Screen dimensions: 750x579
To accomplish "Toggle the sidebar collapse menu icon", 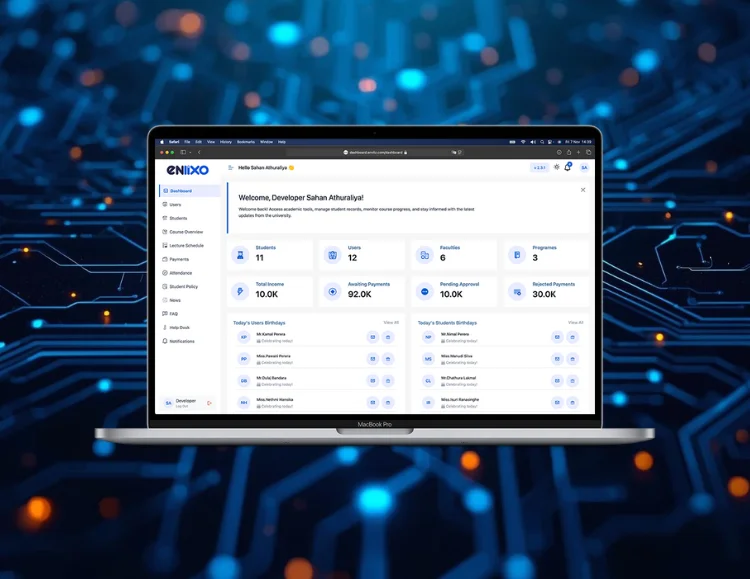I will click(231, 168).
